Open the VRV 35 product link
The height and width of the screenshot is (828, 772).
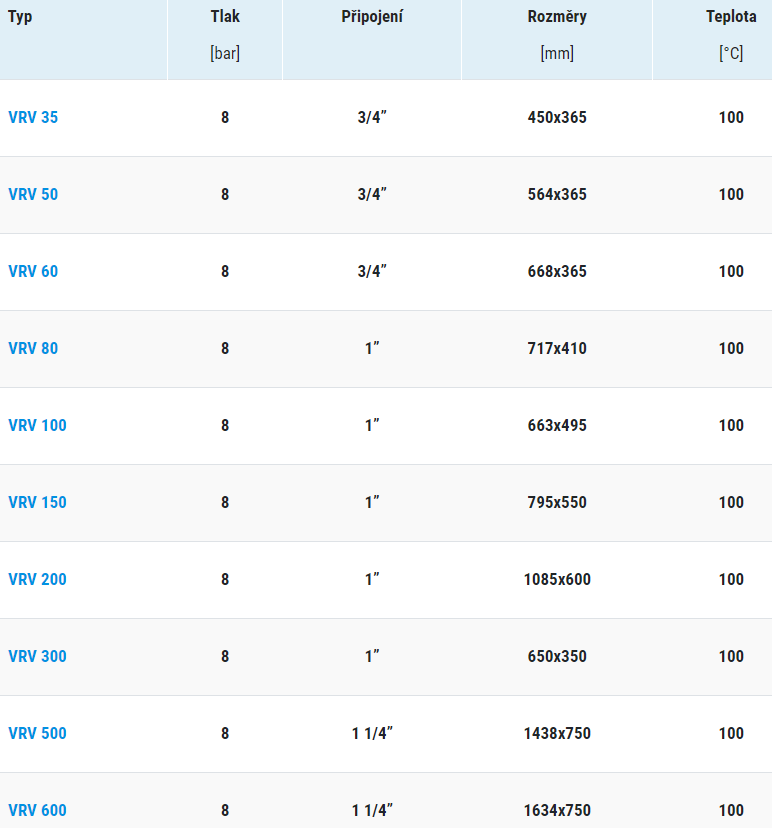point(33,117)
